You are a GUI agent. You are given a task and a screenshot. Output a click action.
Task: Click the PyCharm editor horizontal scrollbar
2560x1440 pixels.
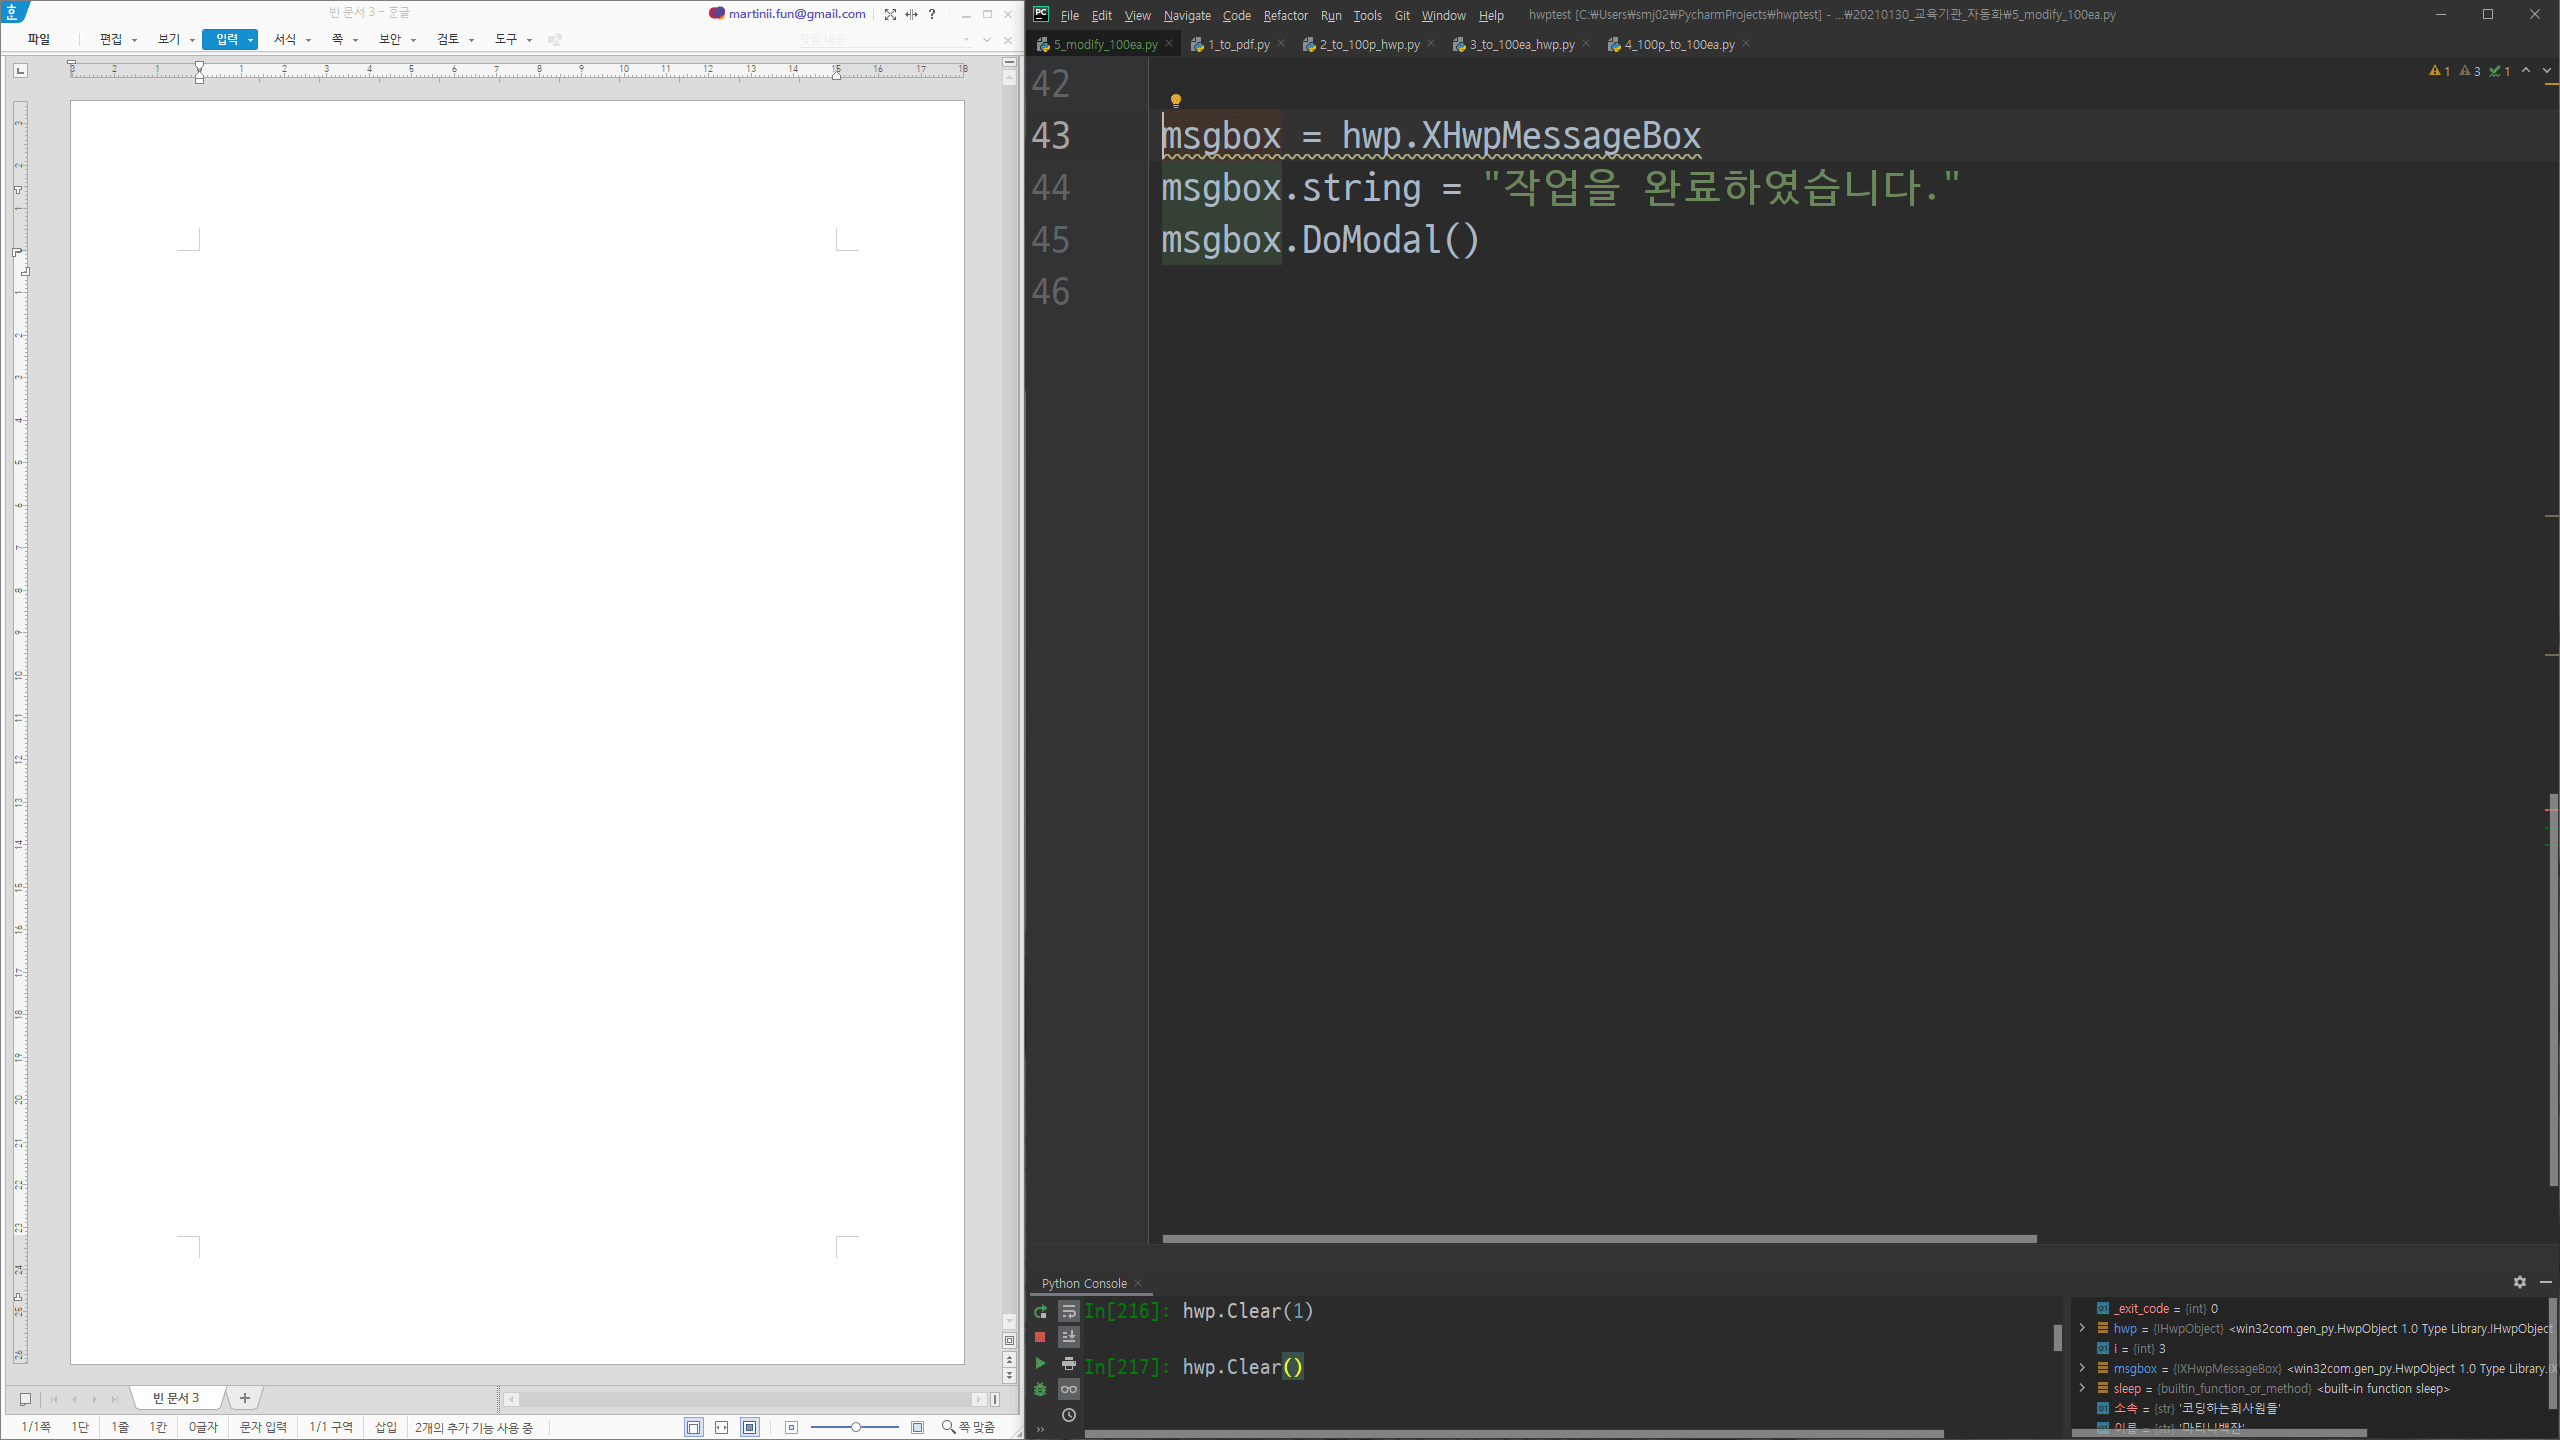click(x=1598, y=1238)
